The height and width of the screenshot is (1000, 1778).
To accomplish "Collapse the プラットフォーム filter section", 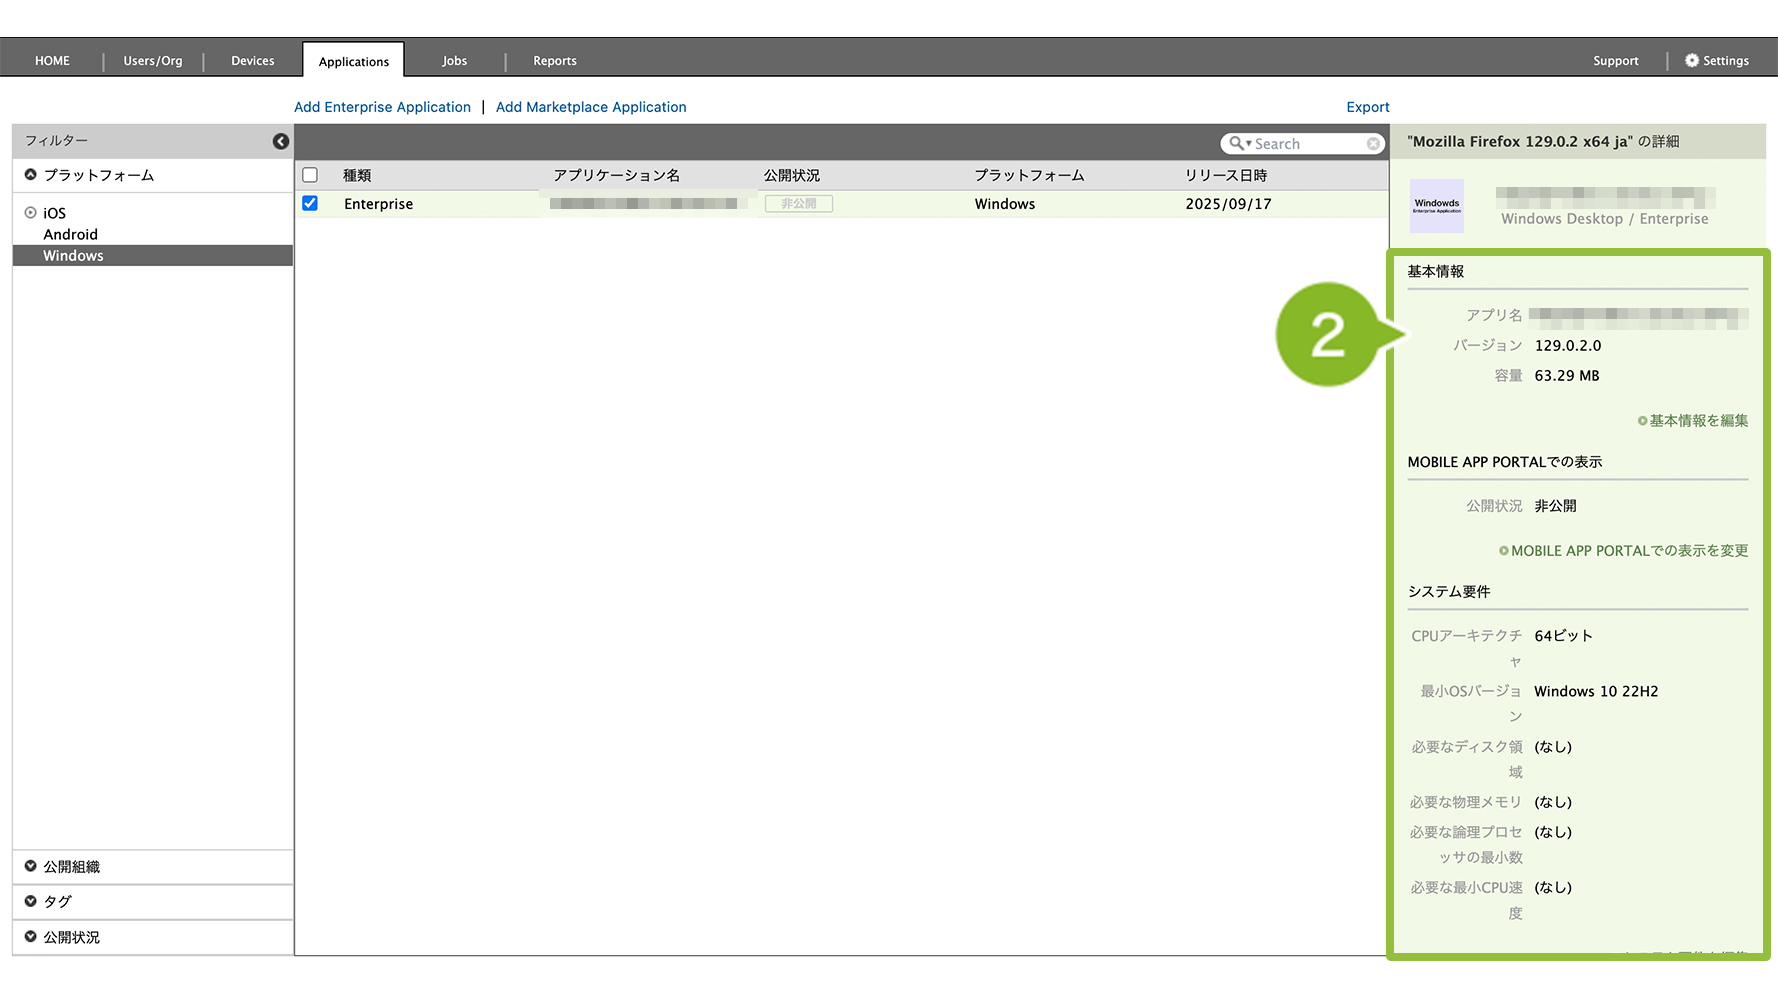I will point(31,175).
